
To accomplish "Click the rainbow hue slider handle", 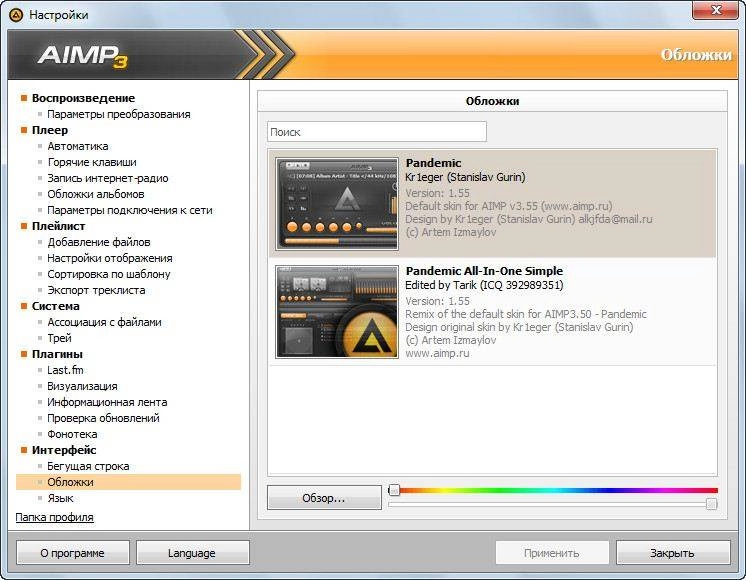I will 394,490.
